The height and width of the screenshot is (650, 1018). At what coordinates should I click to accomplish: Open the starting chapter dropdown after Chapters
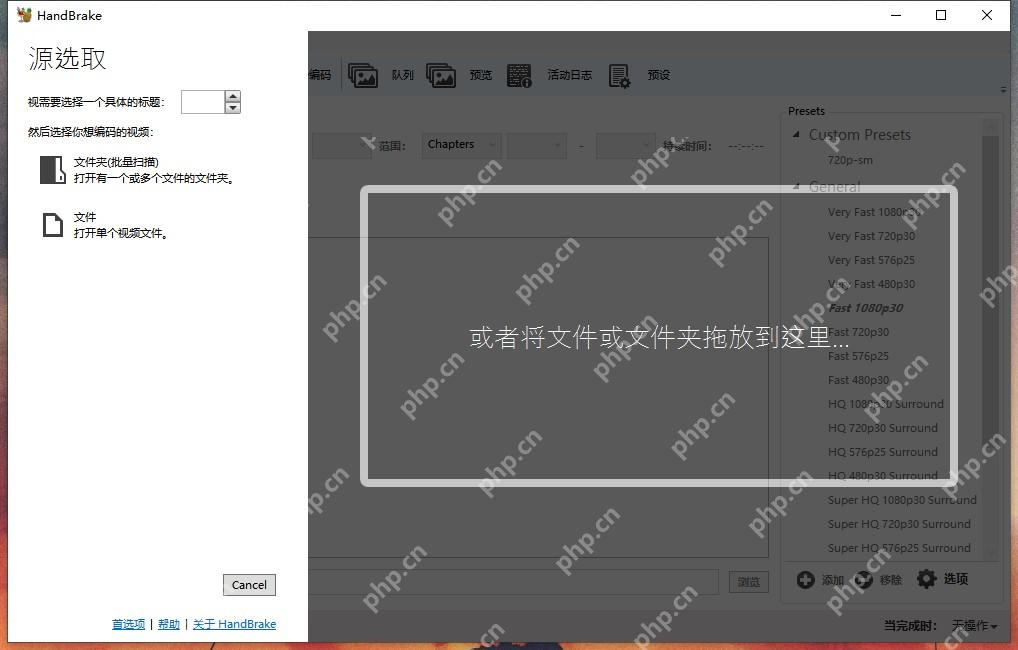point(537,145)
